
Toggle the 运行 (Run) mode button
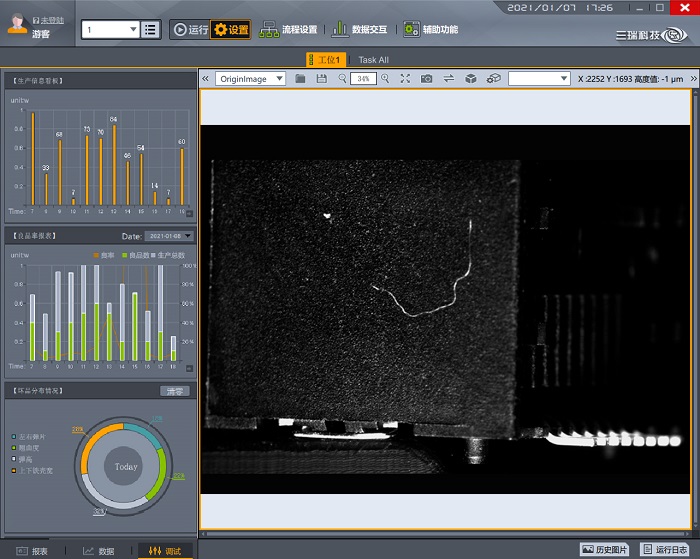tap(190, 30)
